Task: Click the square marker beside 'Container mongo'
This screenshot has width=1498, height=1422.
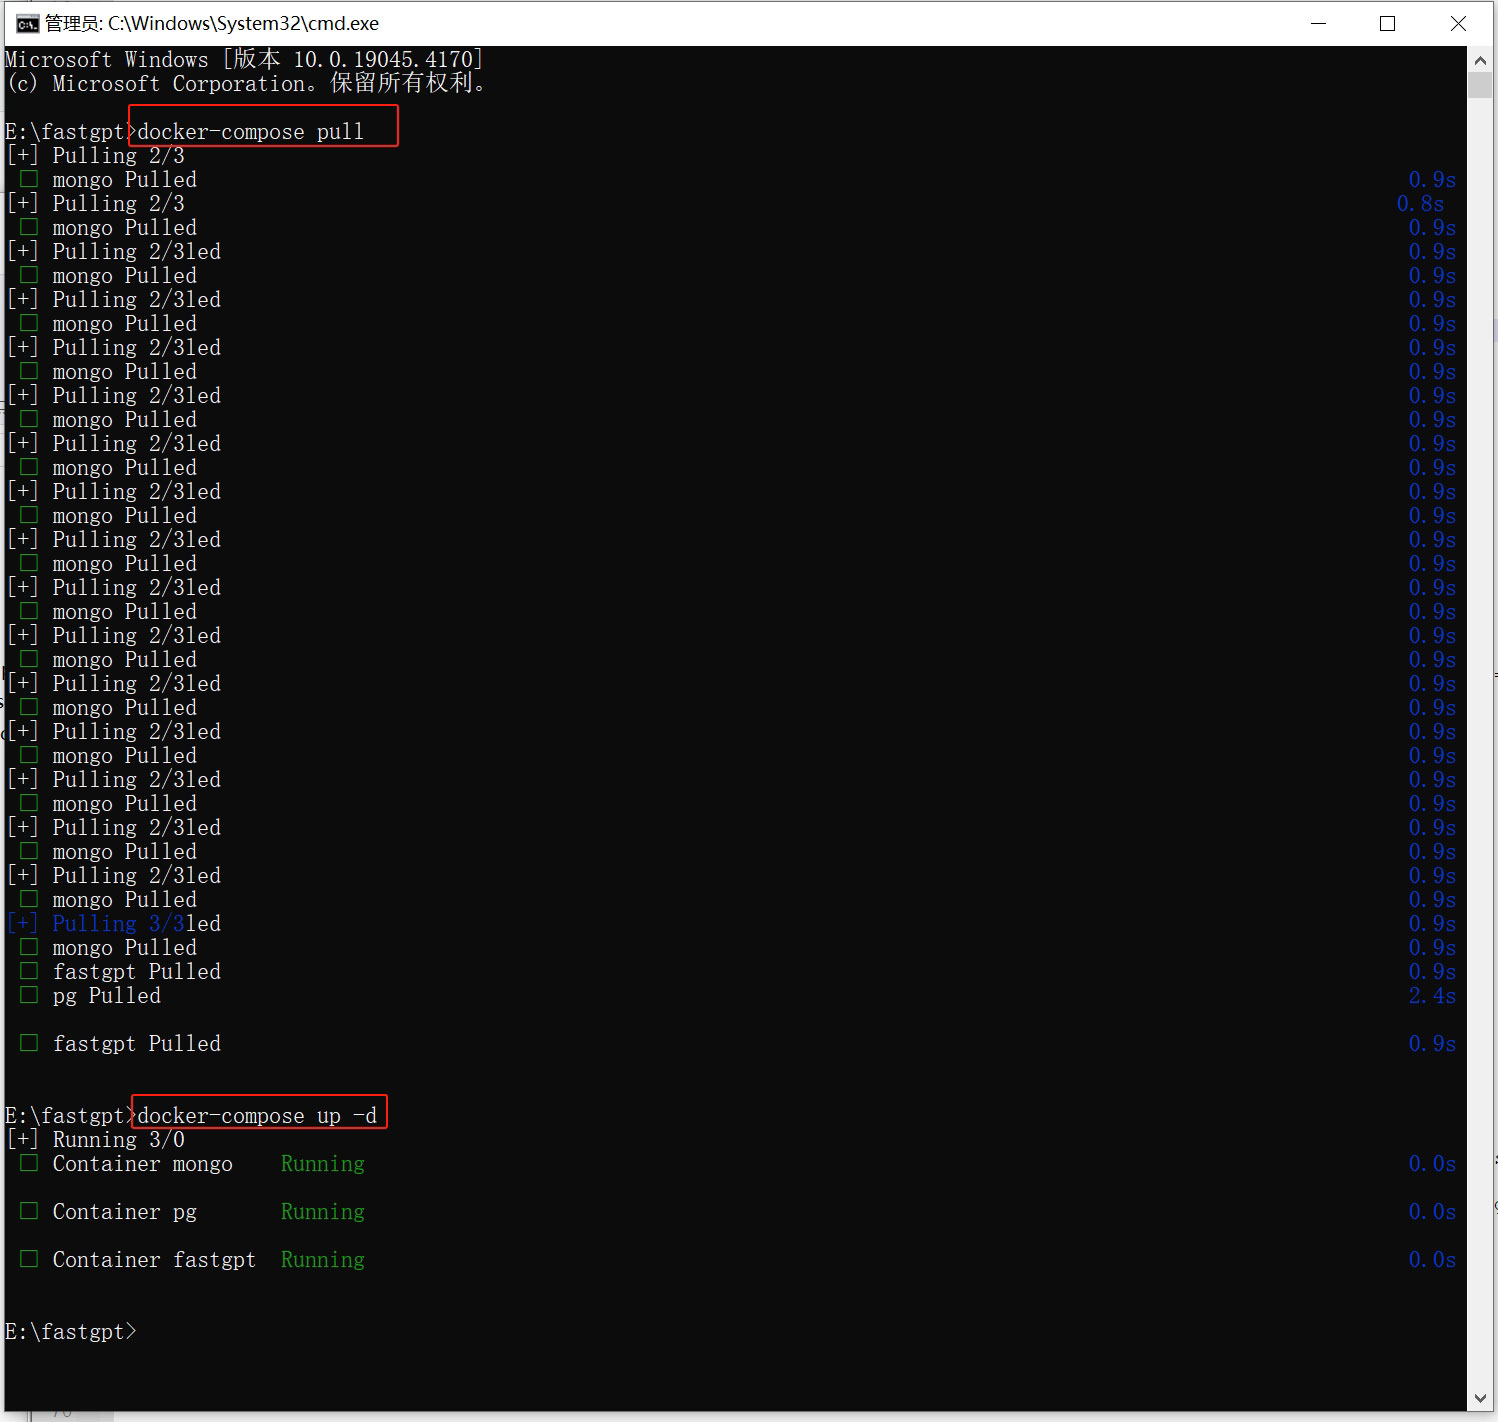Action: click(29, 1163)
